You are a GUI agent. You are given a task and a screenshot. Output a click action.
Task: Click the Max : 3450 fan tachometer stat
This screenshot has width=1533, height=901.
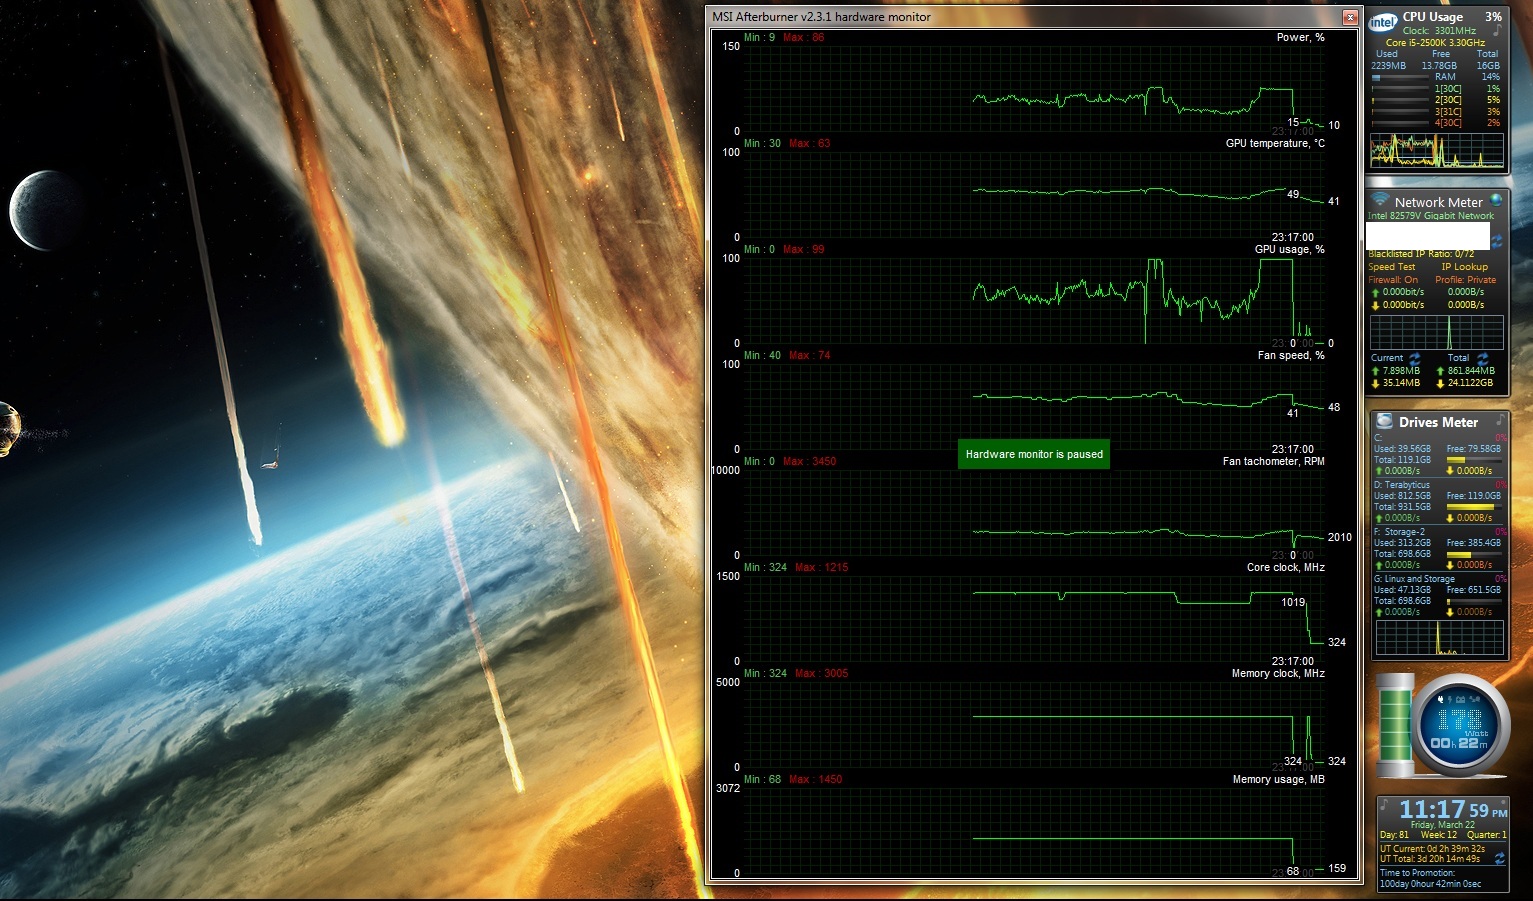pyautogui.click(x=810, y=462)
